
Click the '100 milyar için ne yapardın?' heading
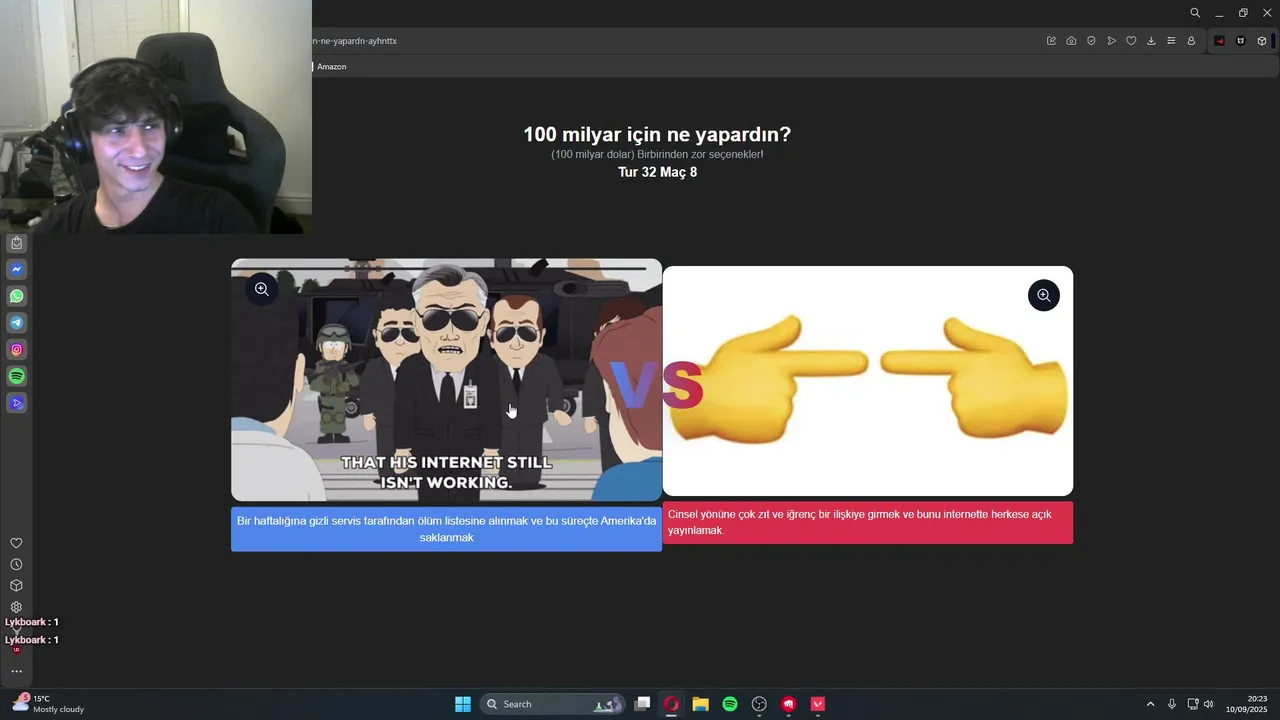pyautogui.click(x=657, y=135)
